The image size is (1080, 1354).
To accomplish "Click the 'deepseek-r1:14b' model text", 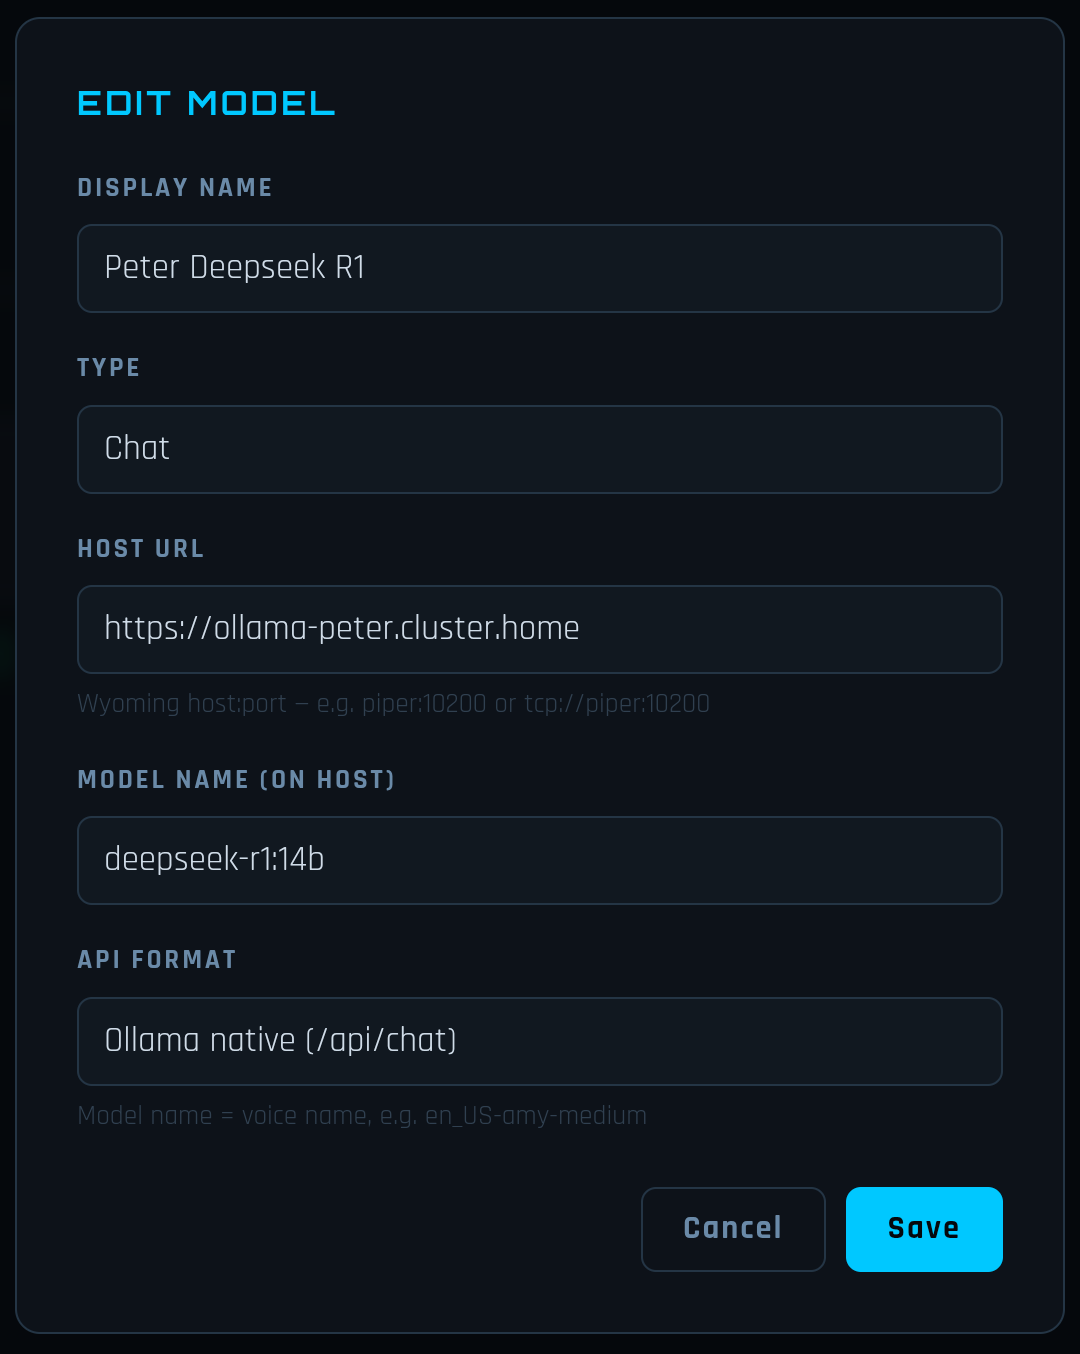I will [x=215, y=860].
